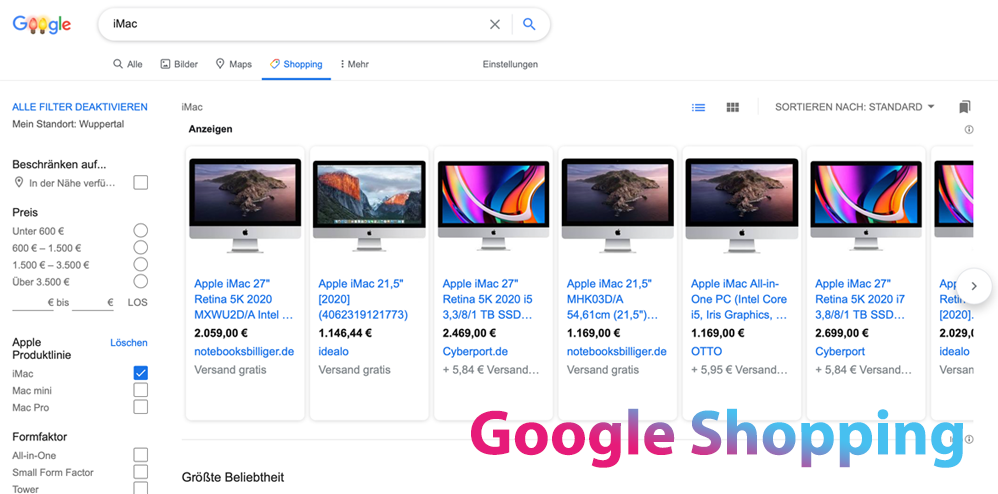Open the Mehr menu

[355, 64]
